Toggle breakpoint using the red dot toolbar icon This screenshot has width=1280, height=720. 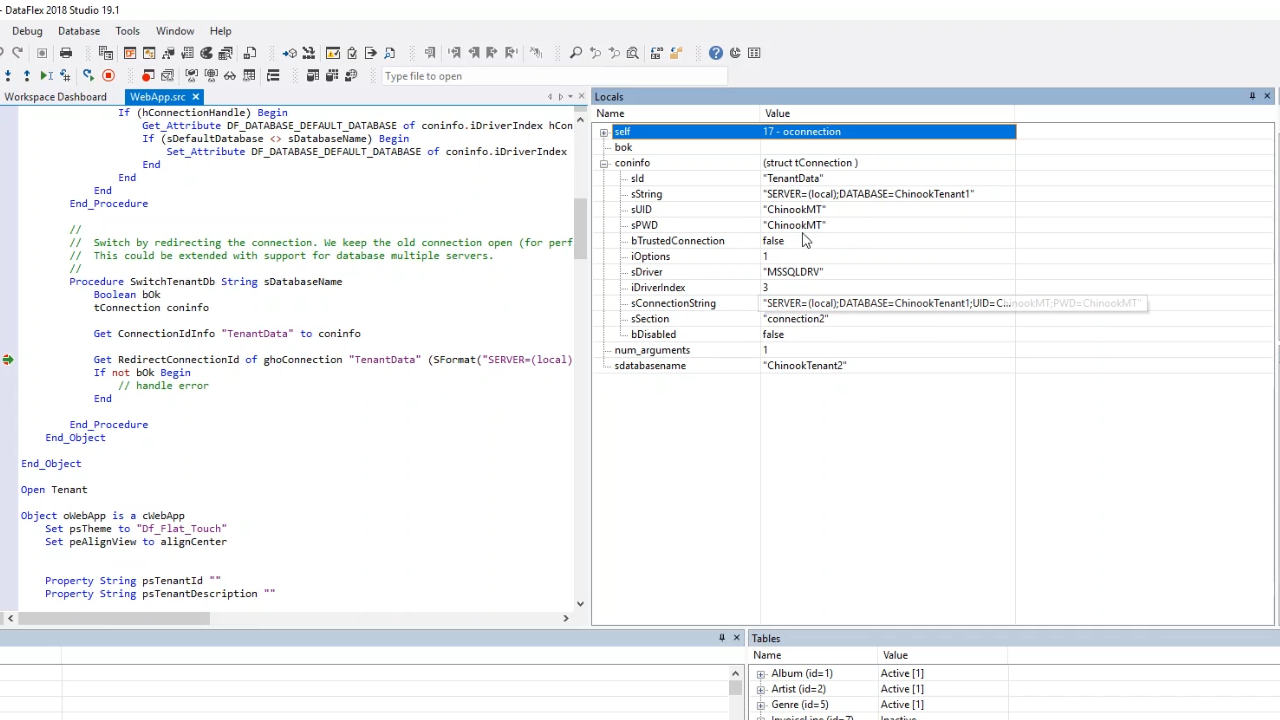pos(147,76)
